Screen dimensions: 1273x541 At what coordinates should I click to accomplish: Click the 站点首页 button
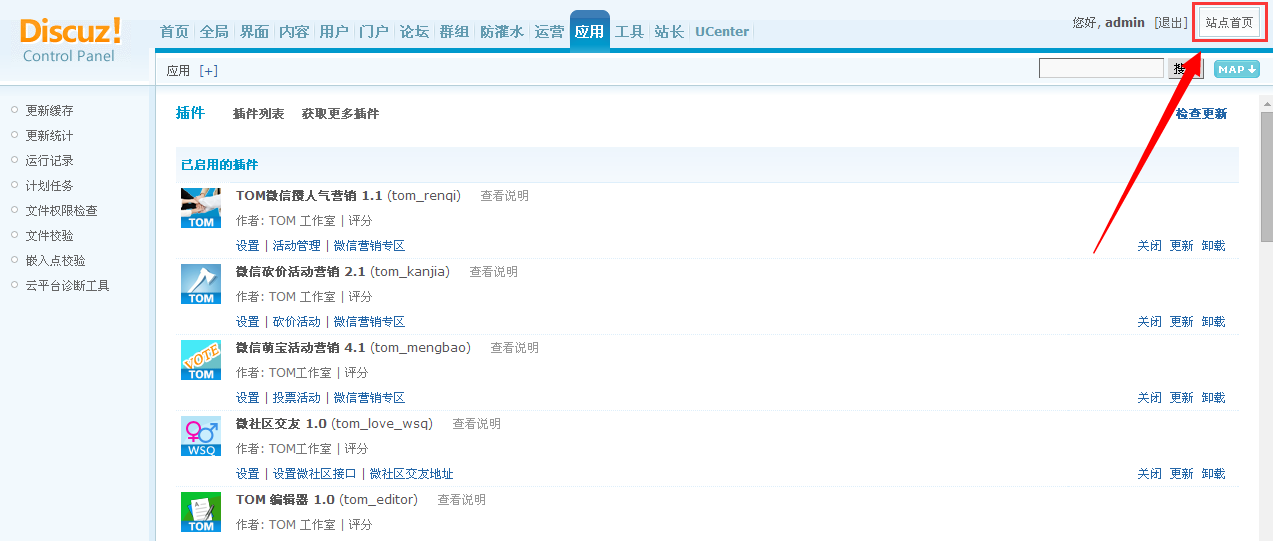pos(1229,23)
